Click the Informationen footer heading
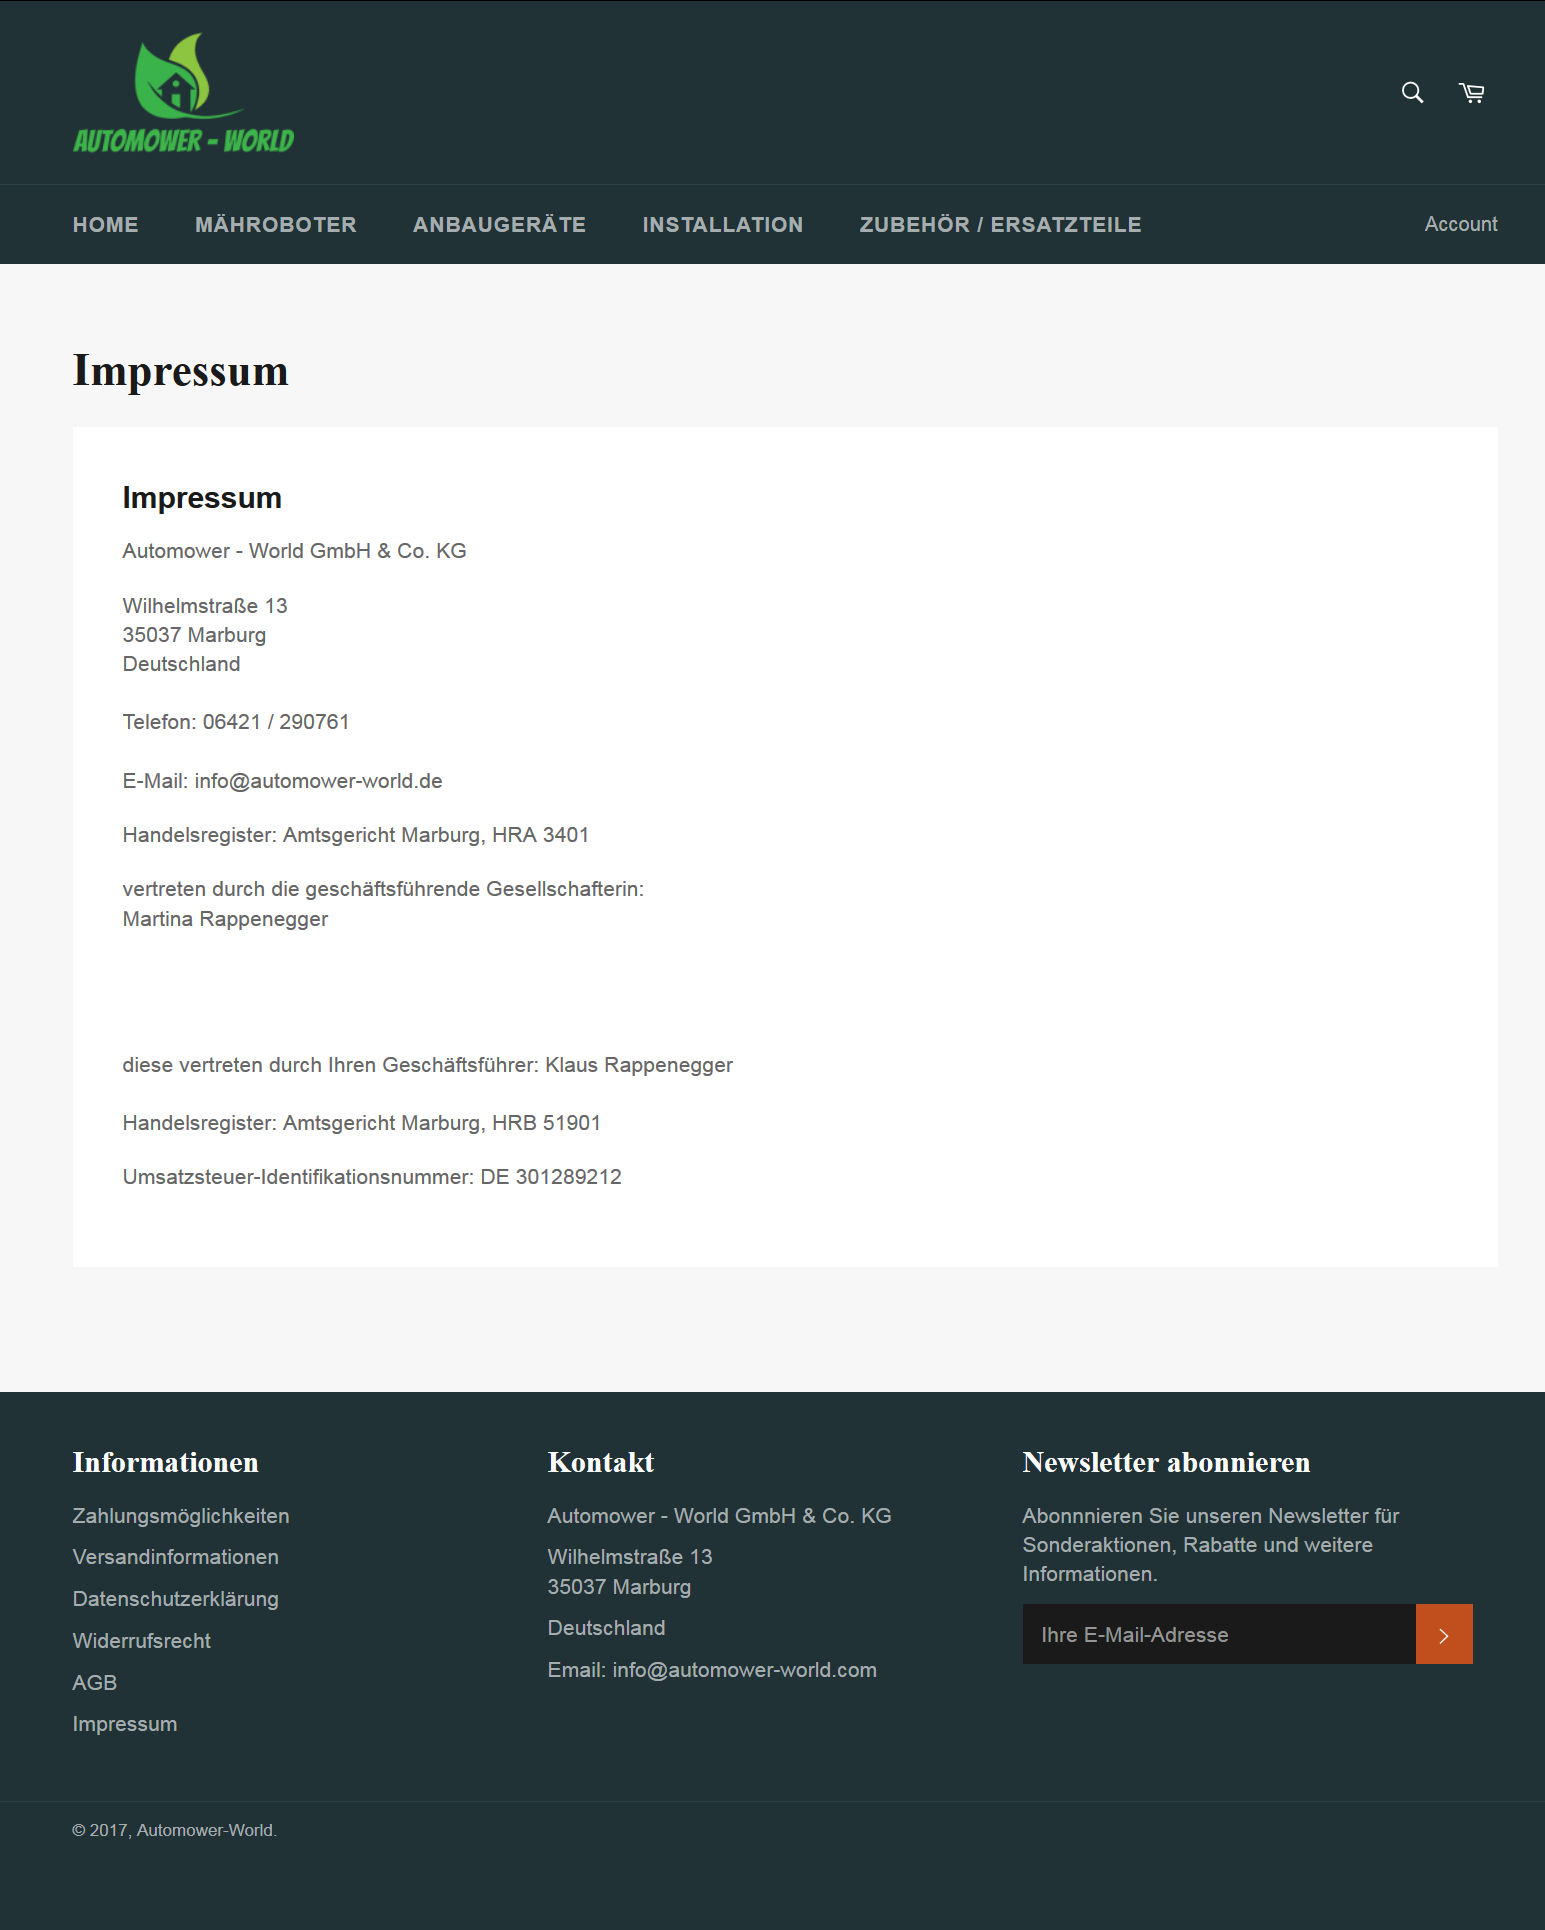The height and width of the screenshot is (1930, 1545). (x=166, y=1462)
